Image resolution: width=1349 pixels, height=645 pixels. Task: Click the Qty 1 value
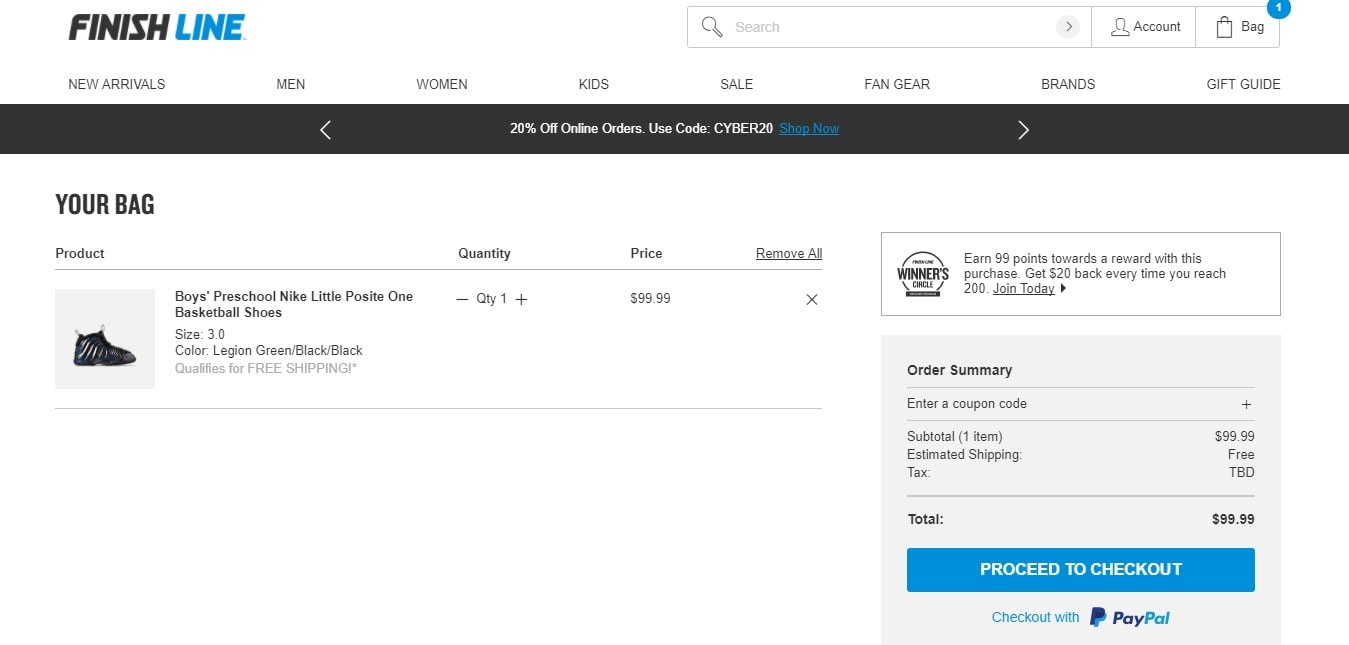[492, 298]
